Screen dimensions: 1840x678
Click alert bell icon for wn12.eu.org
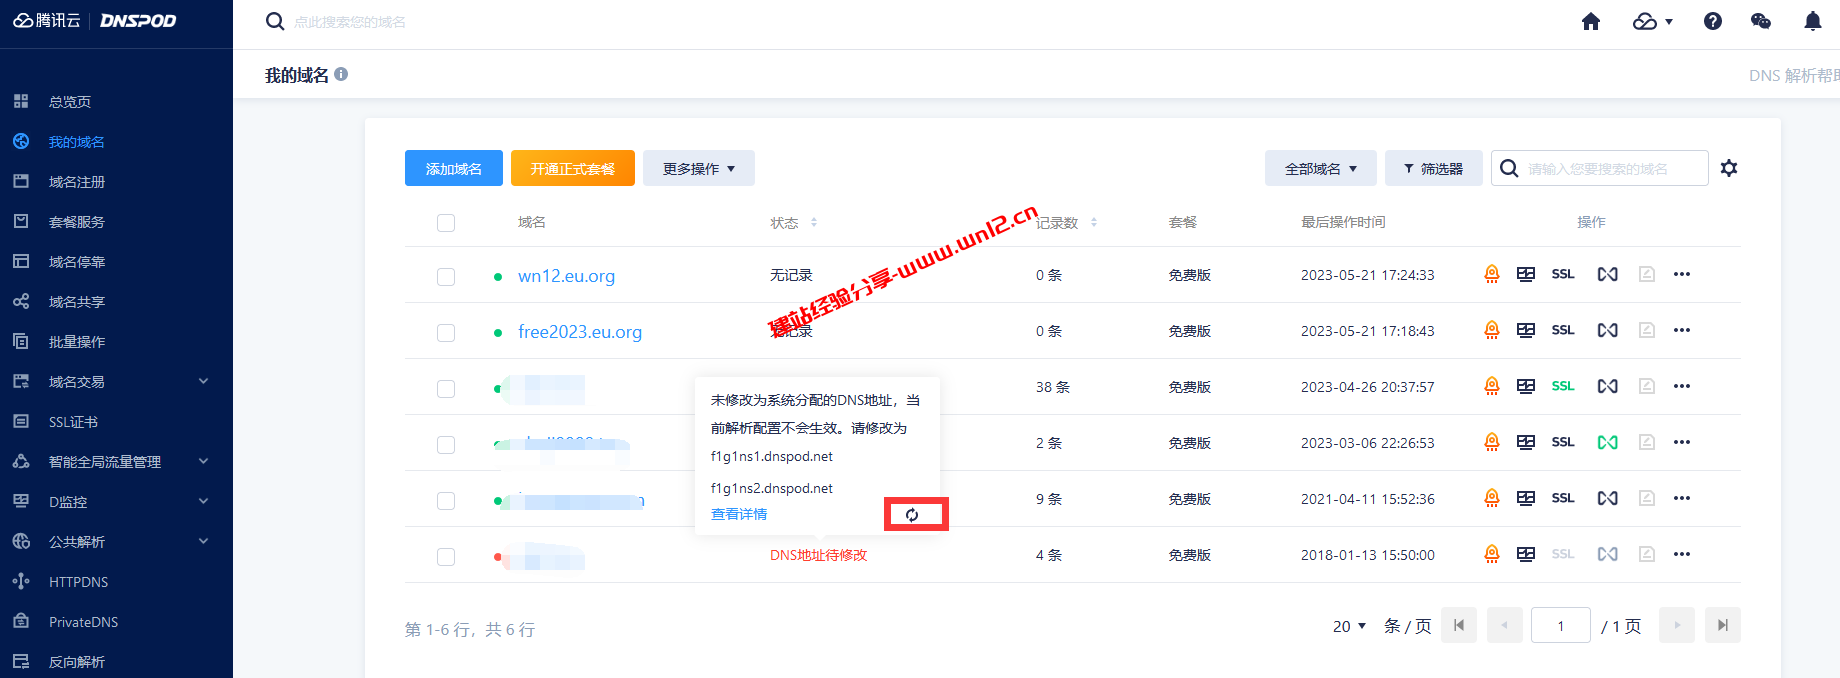click(1492, 274)
